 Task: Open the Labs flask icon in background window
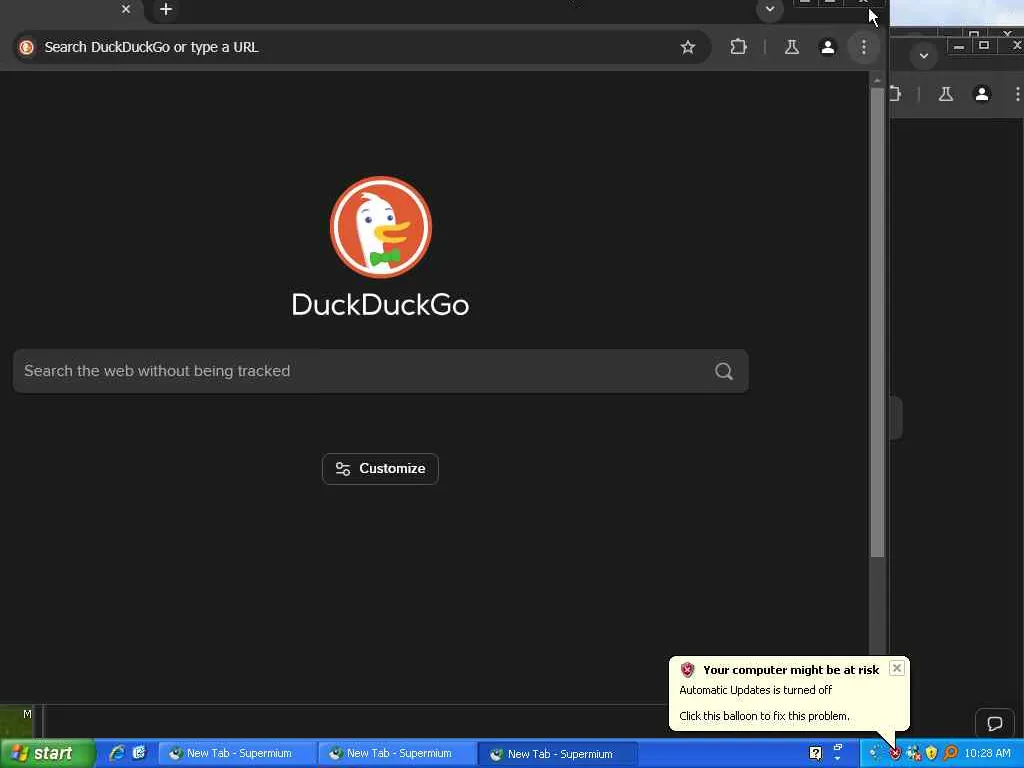tap(946, 94)
